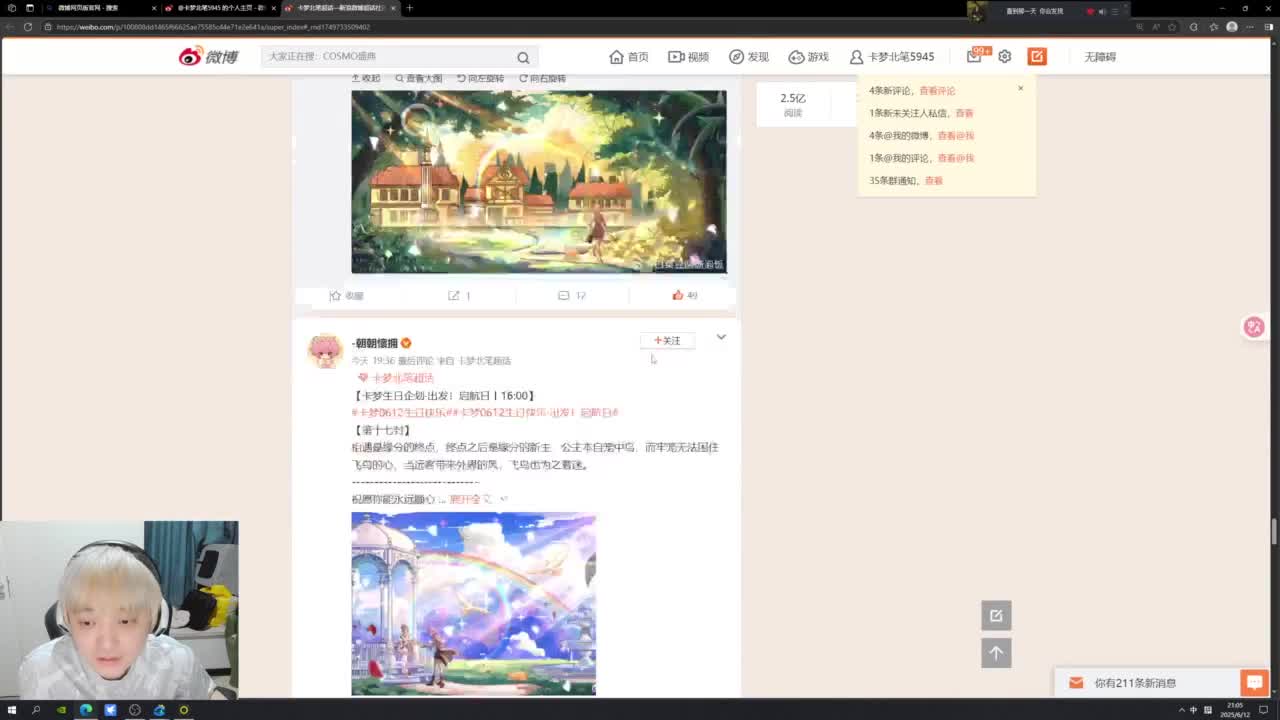The height and width of the screenshot is (720, 1280).
Task: Click the browser address bar URL
Action: [x=213, y=27]
